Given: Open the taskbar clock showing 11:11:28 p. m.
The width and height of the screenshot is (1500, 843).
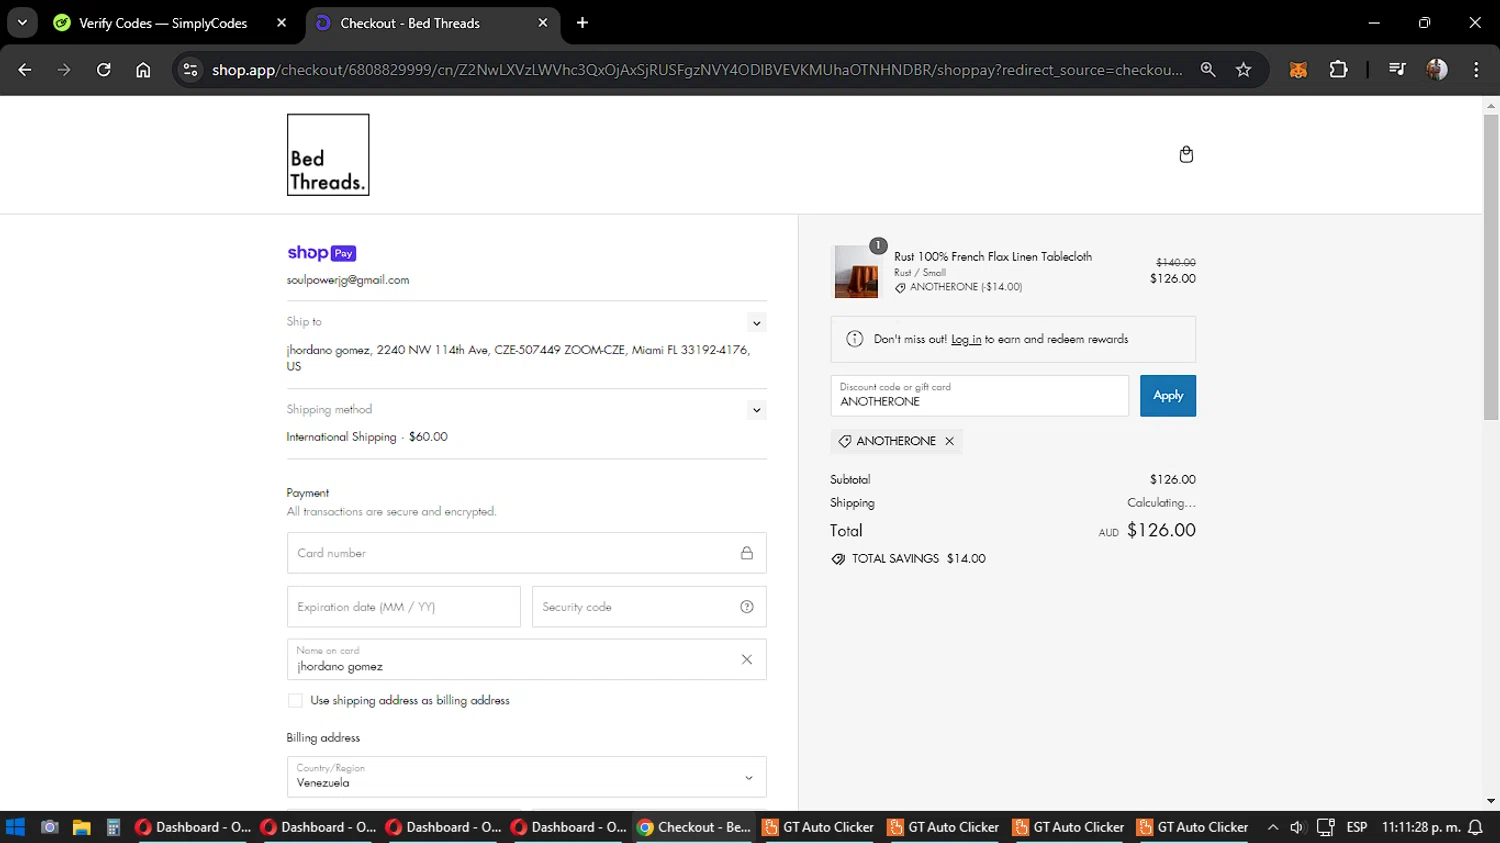Looking at the screenshot, I should [x=1420, y=827].
